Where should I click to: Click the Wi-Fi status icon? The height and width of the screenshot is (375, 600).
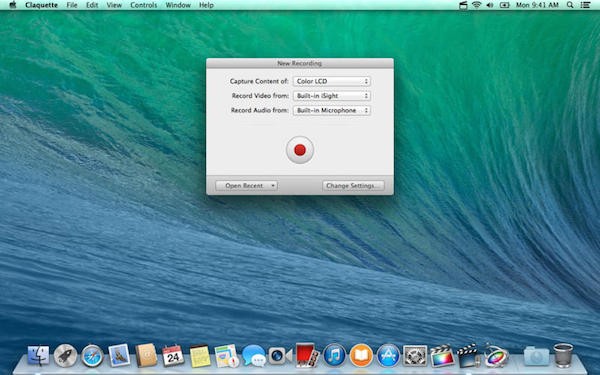tap(476, 5)
